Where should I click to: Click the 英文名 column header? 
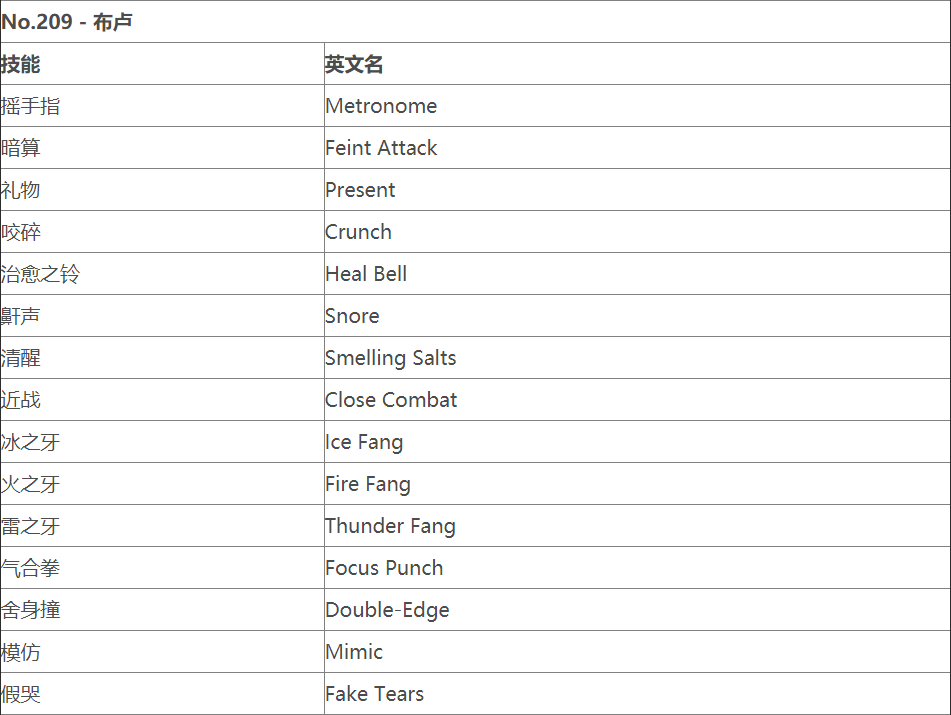point(354,64)
